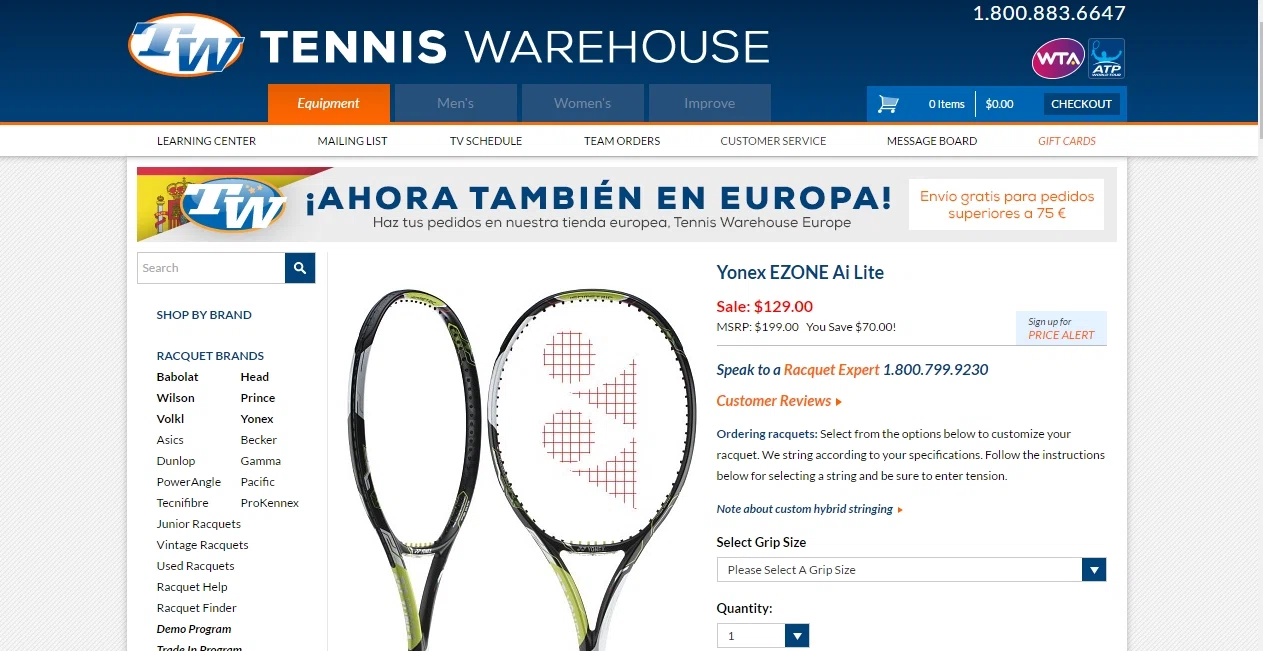
Task: Click the ATP World Tour logo
Action: pos(1106,59)
